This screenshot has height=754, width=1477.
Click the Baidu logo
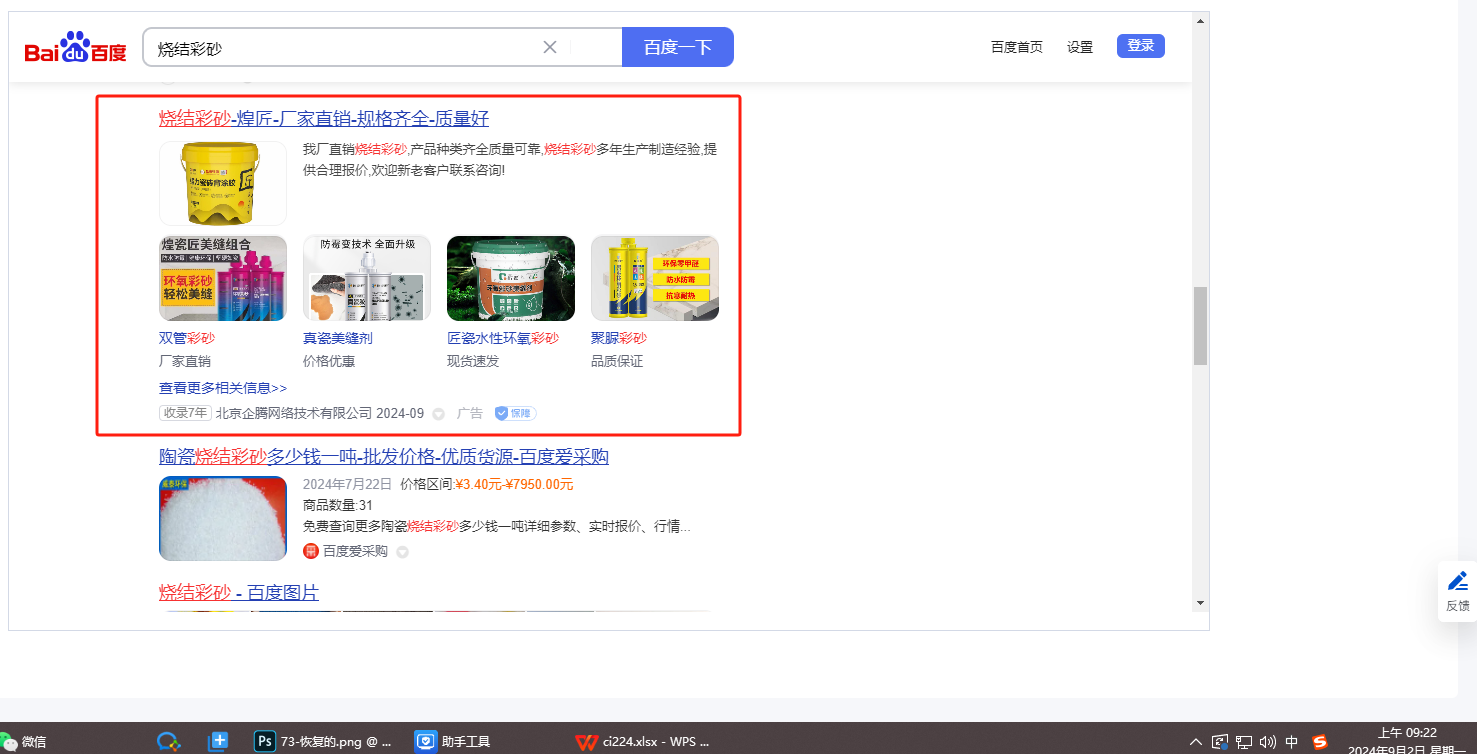click(76, 47)
